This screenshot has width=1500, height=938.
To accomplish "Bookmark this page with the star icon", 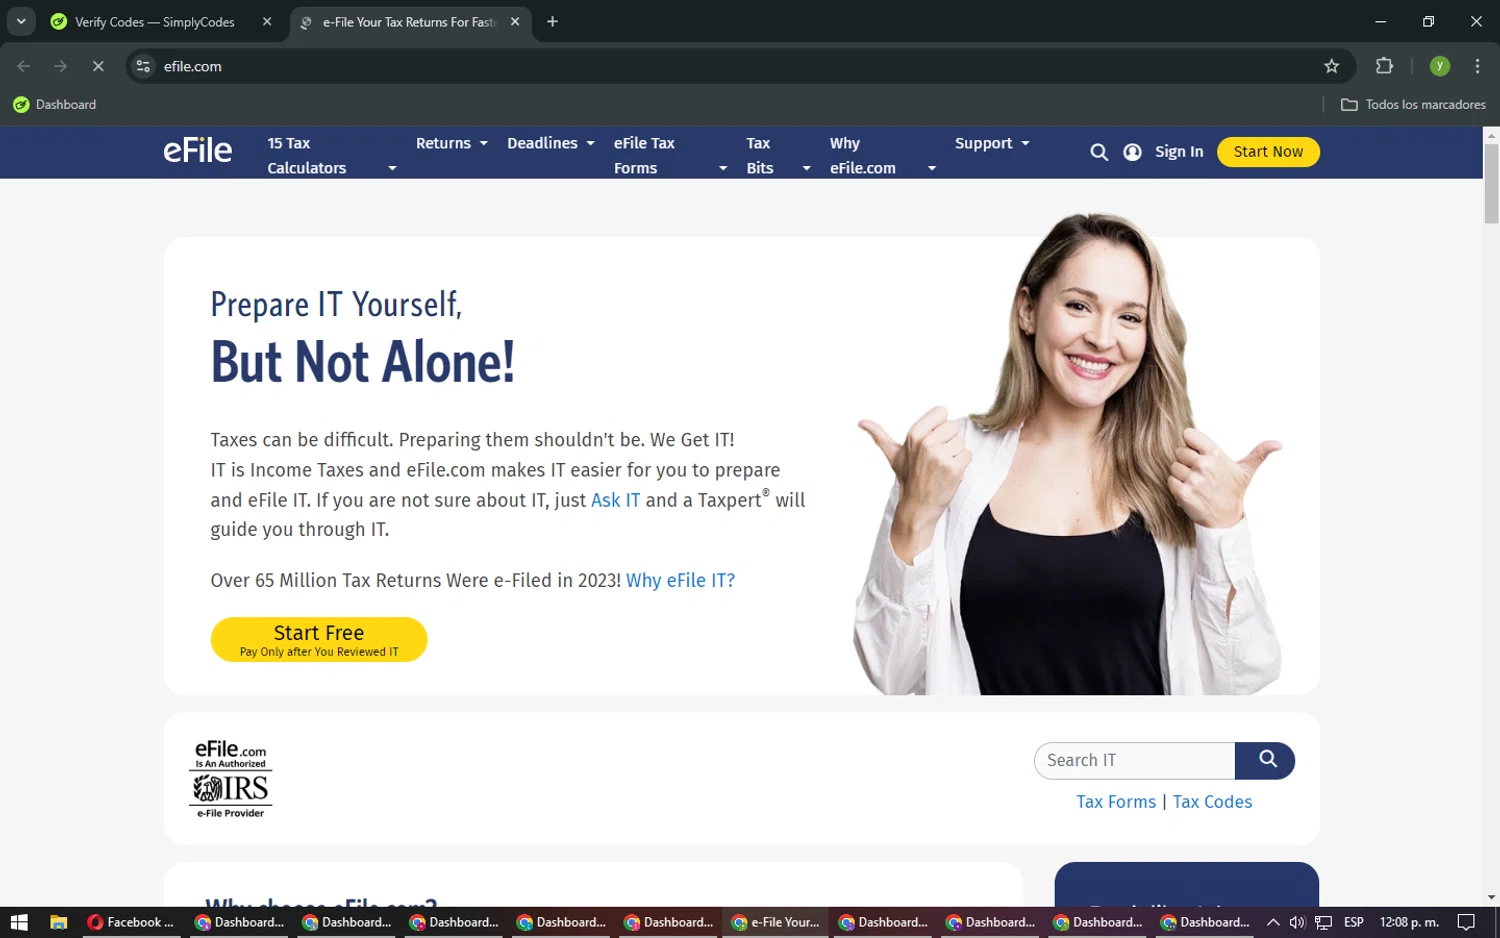I will tap(1331, 66).
